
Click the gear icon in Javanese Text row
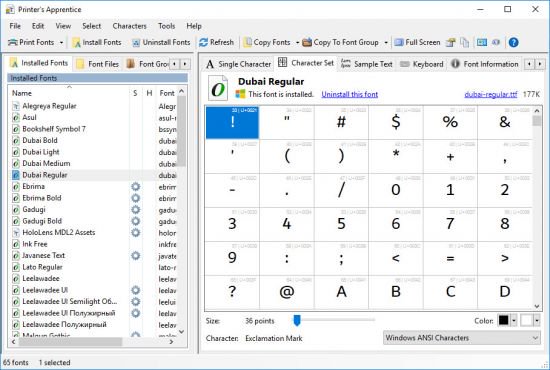(x=136, y=256)
